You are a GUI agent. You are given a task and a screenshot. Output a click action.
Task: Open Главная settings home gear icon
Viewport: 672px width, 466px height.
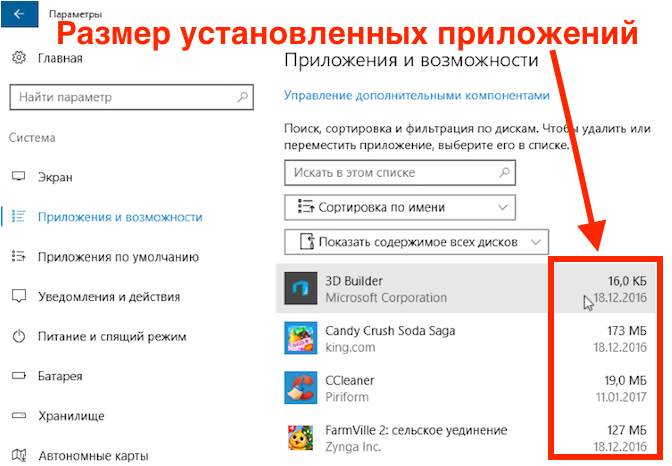click(19, 57)
